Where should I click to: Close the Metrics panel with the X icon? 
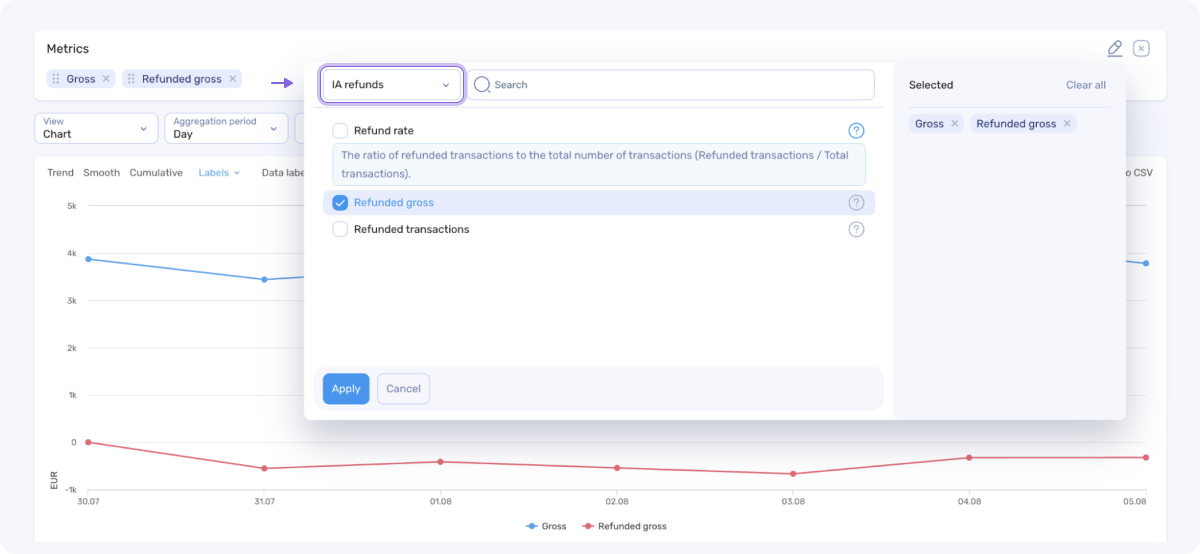[1141, 49]
